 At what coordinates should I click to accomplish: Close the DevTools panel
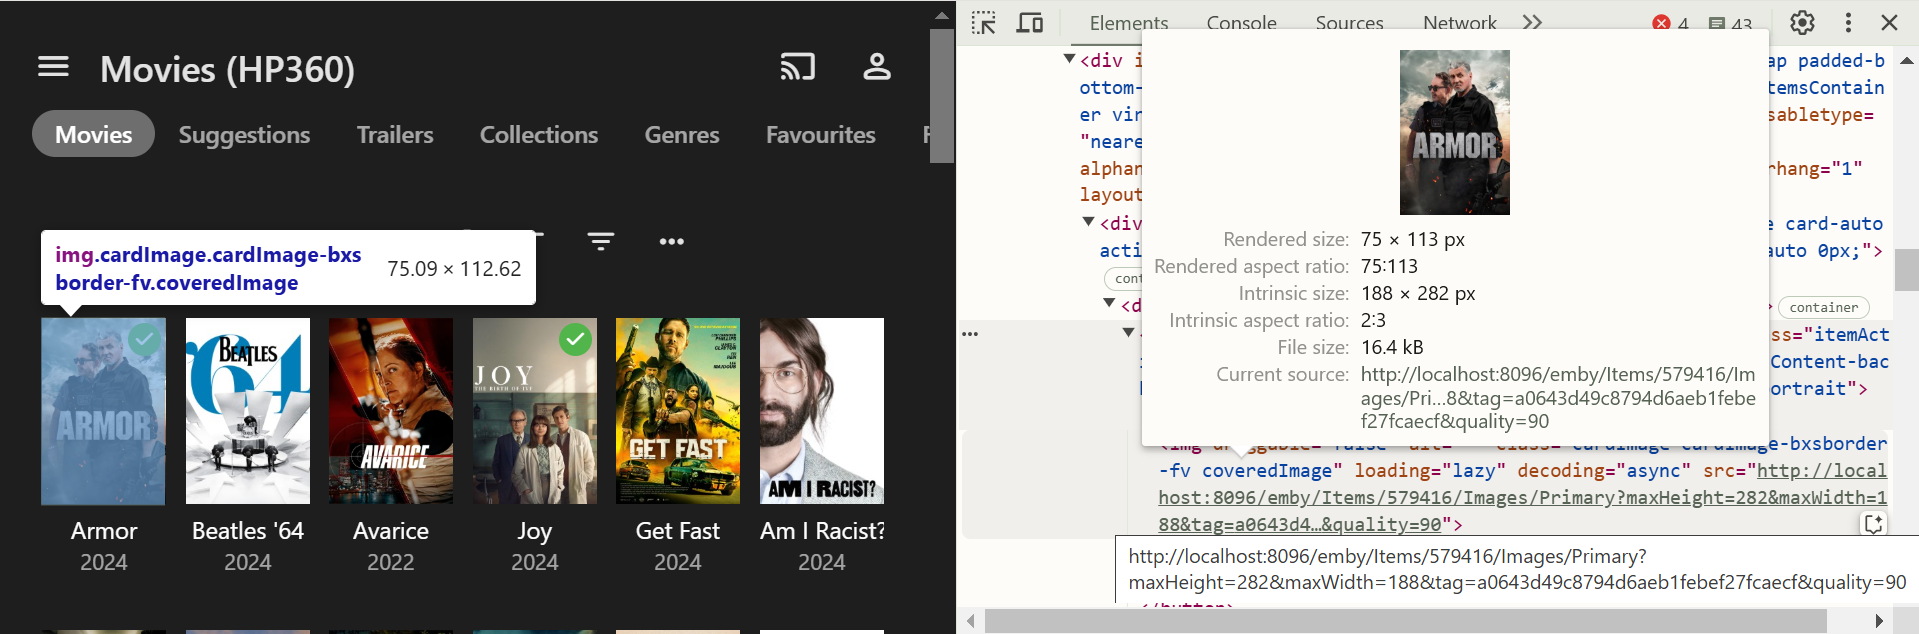coord(1889,22)
